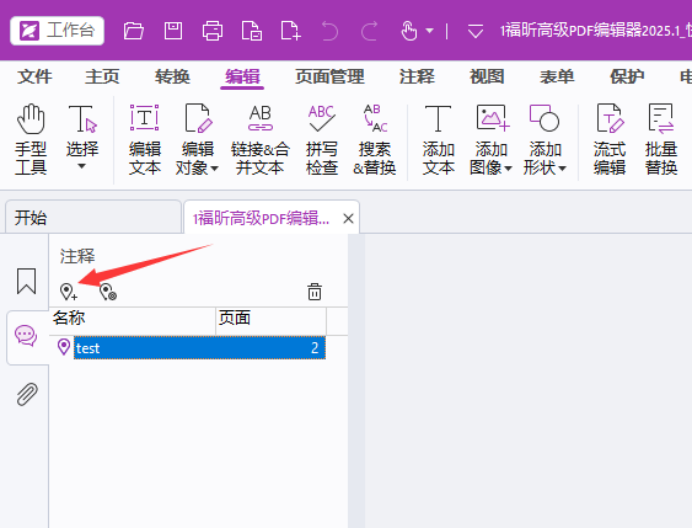Image resolution: width=693 pixels, height=528 pixels.
Task: Close the 1福昕高级PDF编辑 document tab
Action: click(348, 218)
